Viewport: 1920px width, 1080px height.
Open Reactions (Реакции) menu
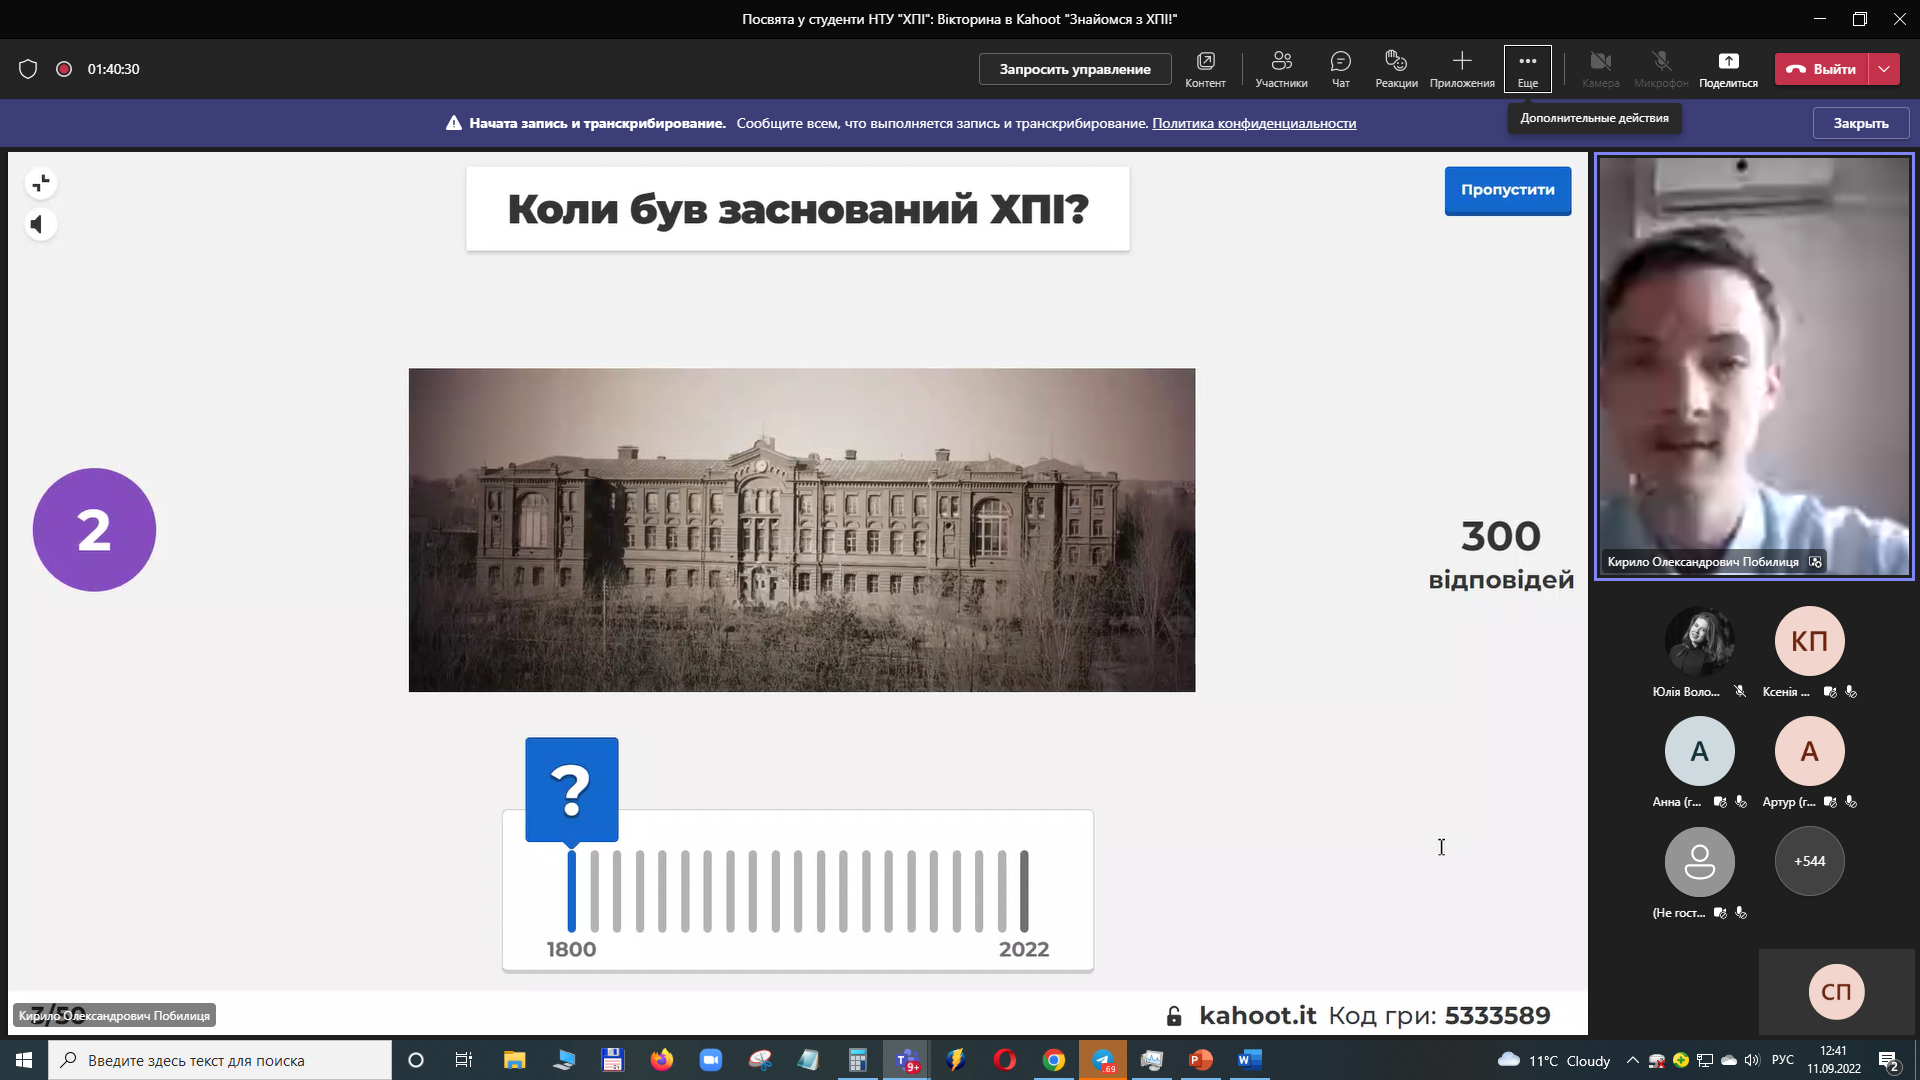[1396, 69]
